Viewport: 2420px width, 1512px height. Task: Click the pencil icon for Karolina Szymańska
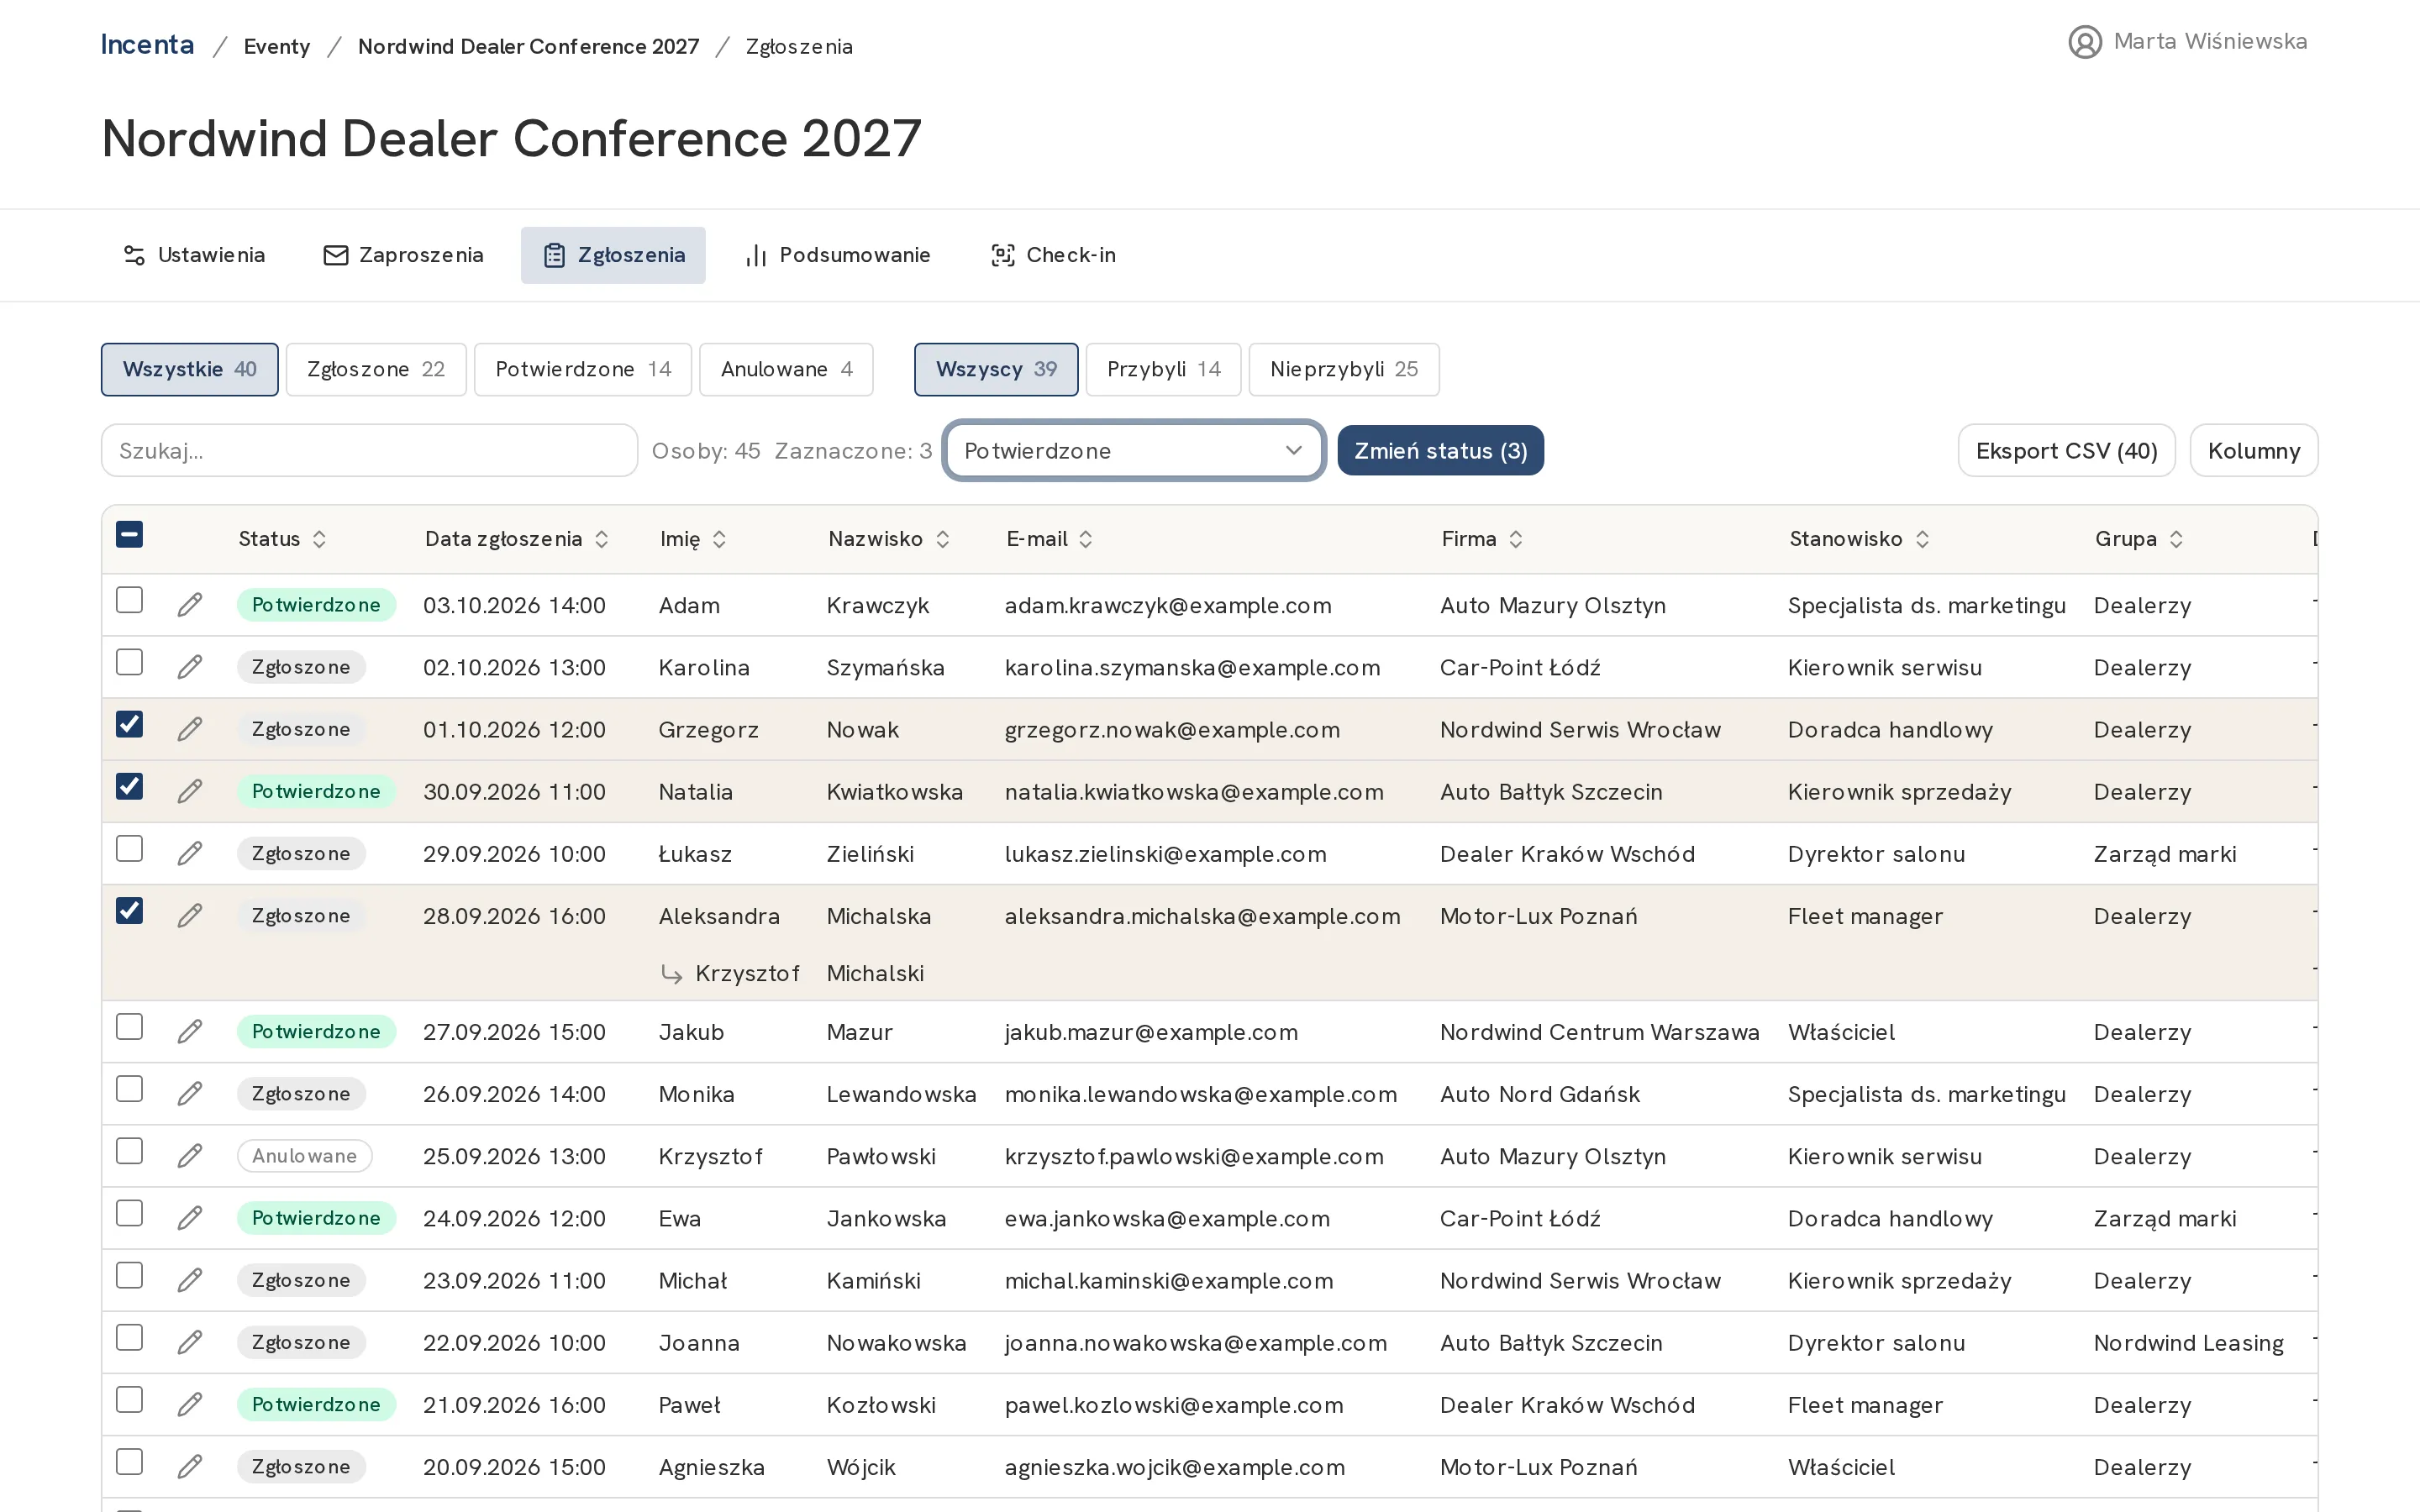tap(190, 667)
